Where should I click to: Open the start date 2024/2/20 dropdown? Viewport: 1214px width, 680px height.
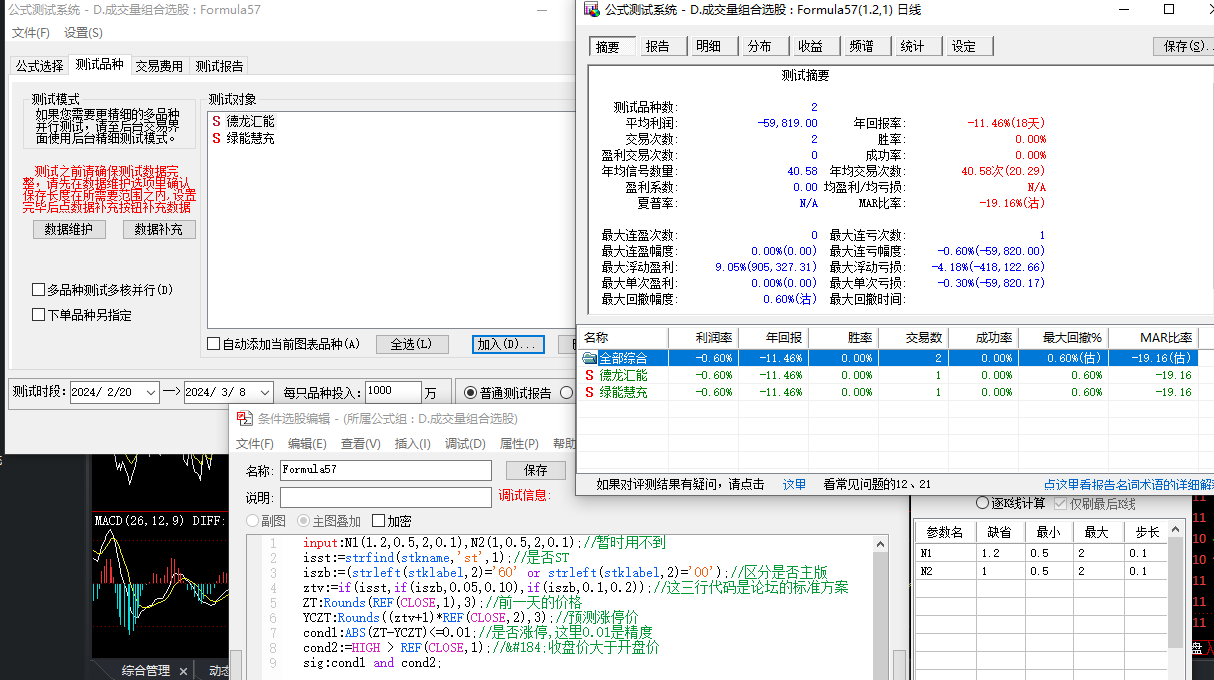(x=151, y=392)
